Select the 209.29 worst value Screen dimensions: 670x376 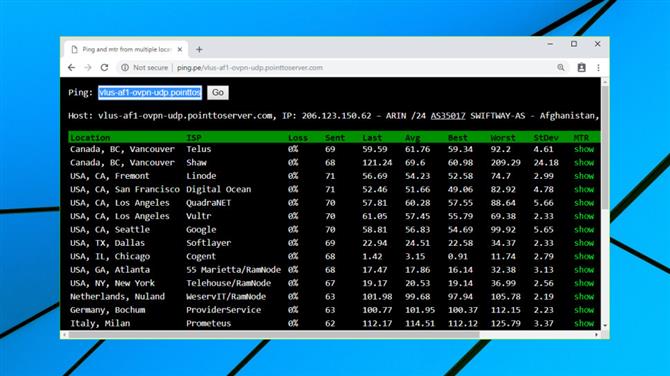coord(505,162)
